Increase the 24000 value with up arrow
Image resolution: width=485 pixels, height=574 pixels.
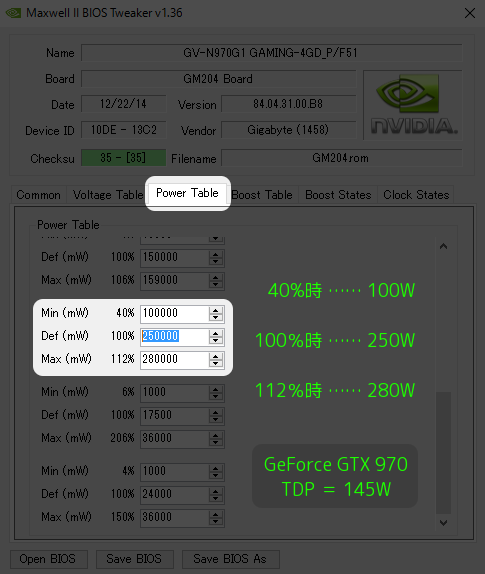(x=216, y=491)
